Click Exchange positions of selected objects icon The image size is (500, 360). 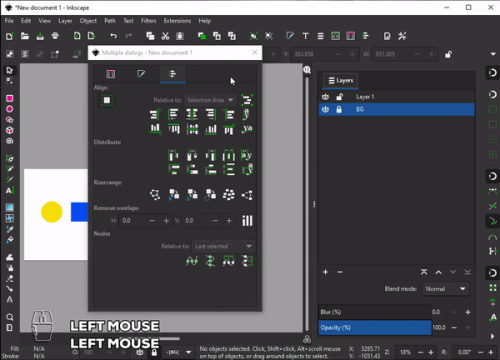(174, 194)
